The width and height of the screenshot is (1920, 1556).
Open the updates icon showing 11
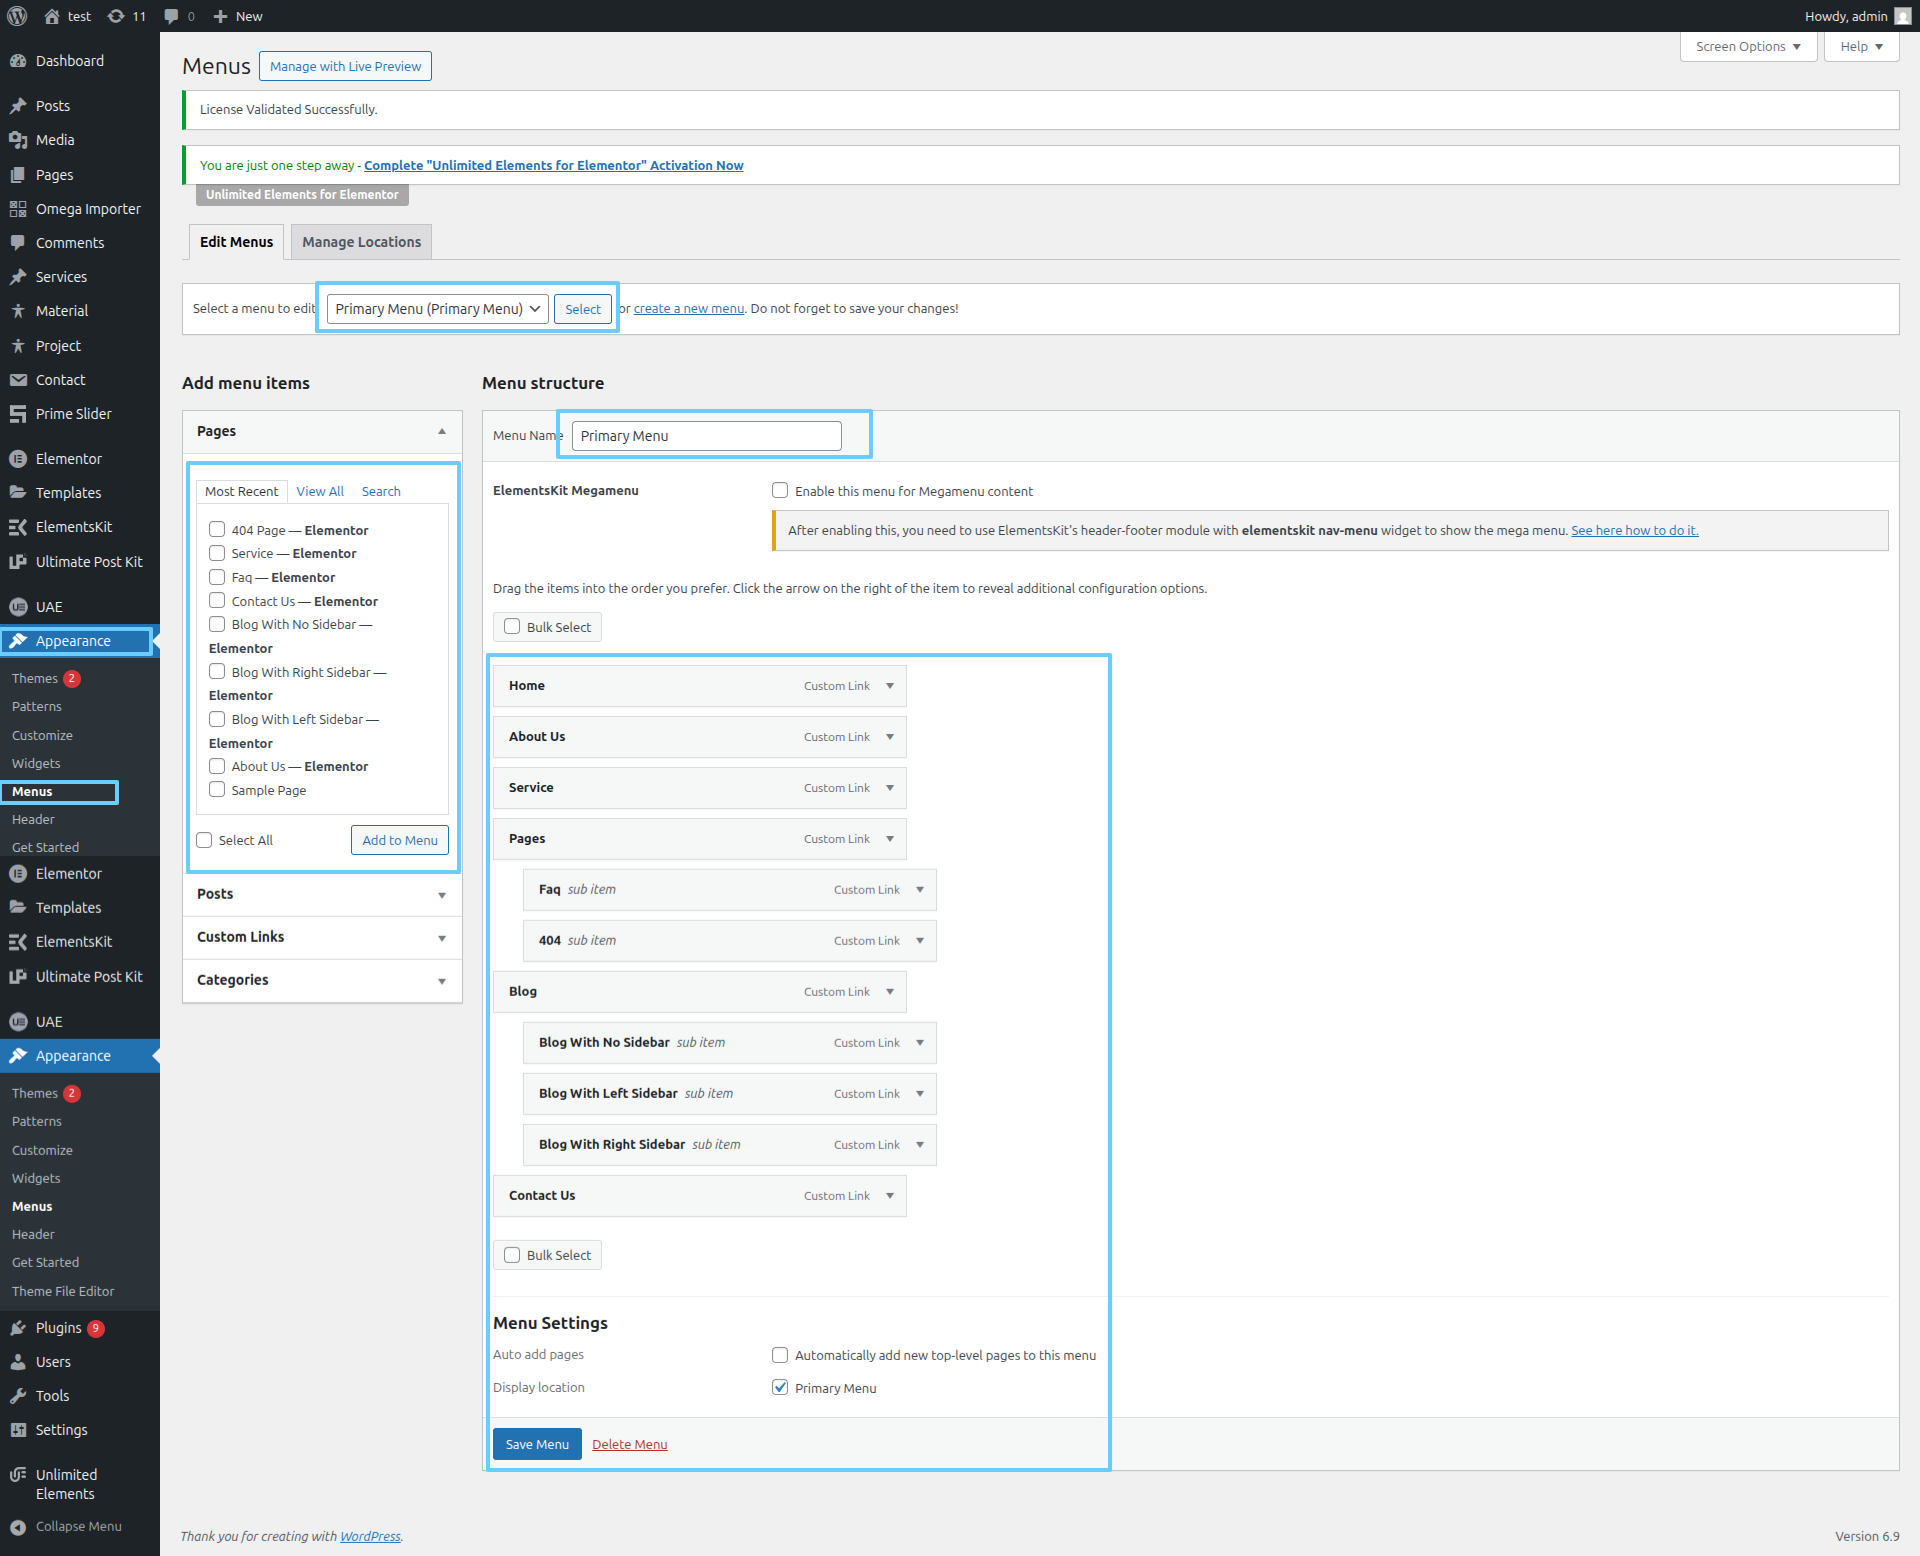[x=116, y=16]
